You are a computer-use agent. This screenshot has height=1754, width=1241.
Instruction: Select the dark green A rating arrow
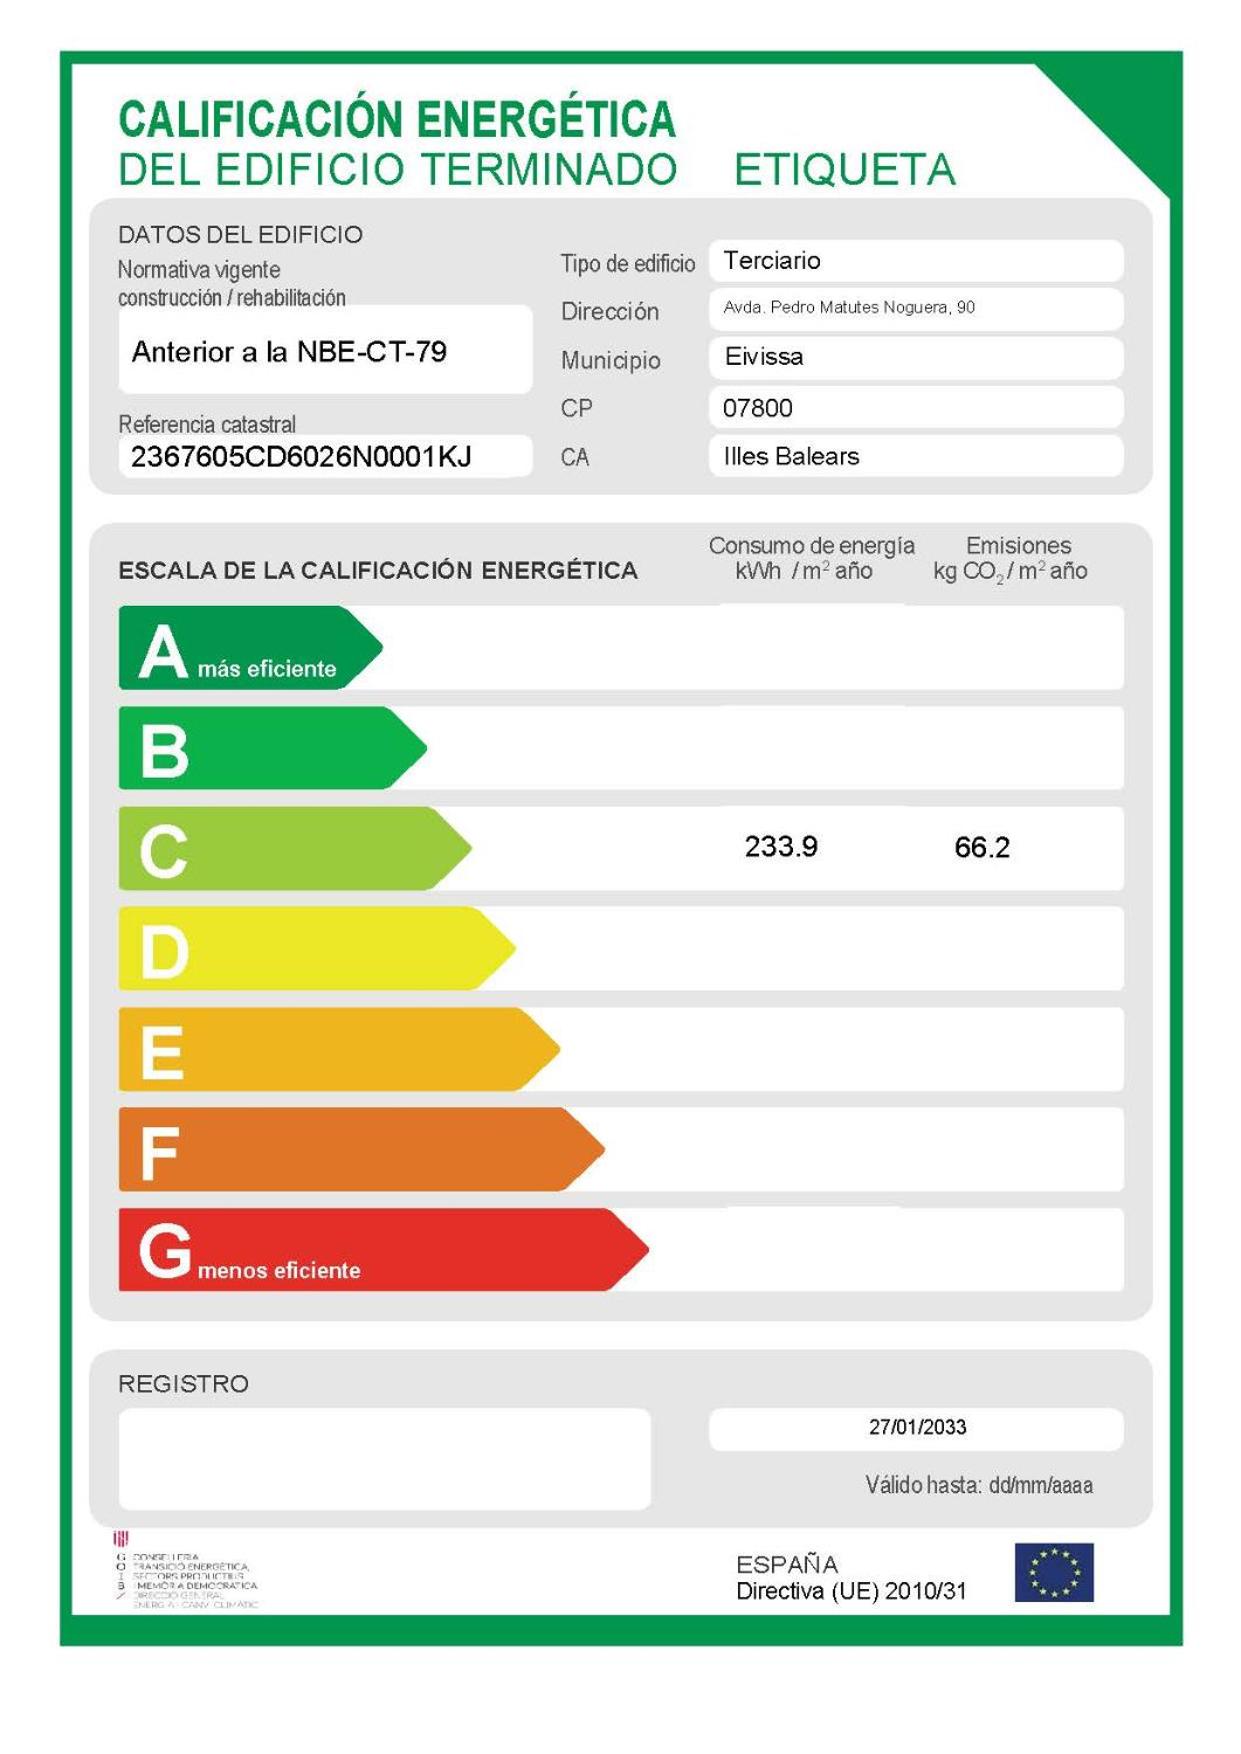(248, 648)
